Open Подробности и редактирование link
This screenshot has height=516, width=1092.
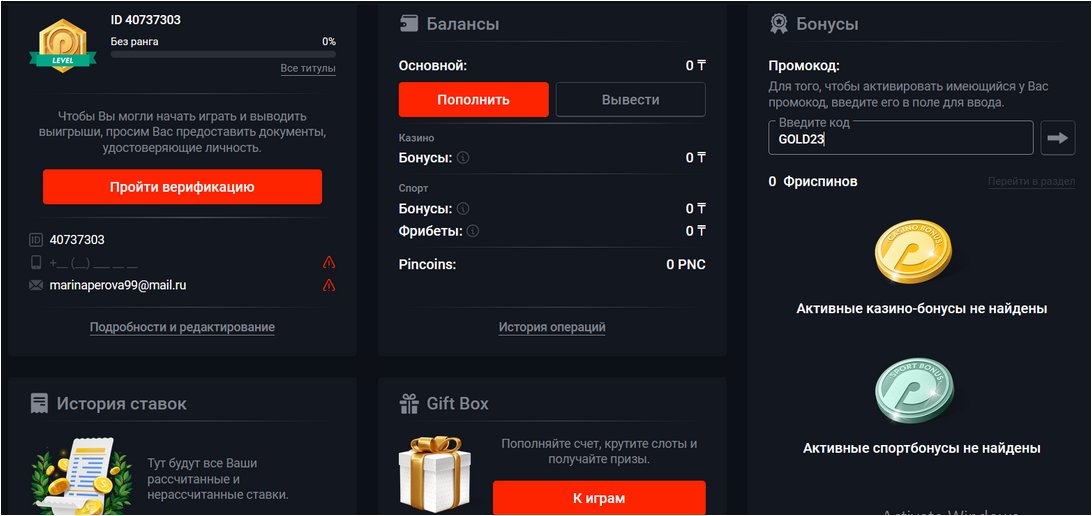(182, 327)
